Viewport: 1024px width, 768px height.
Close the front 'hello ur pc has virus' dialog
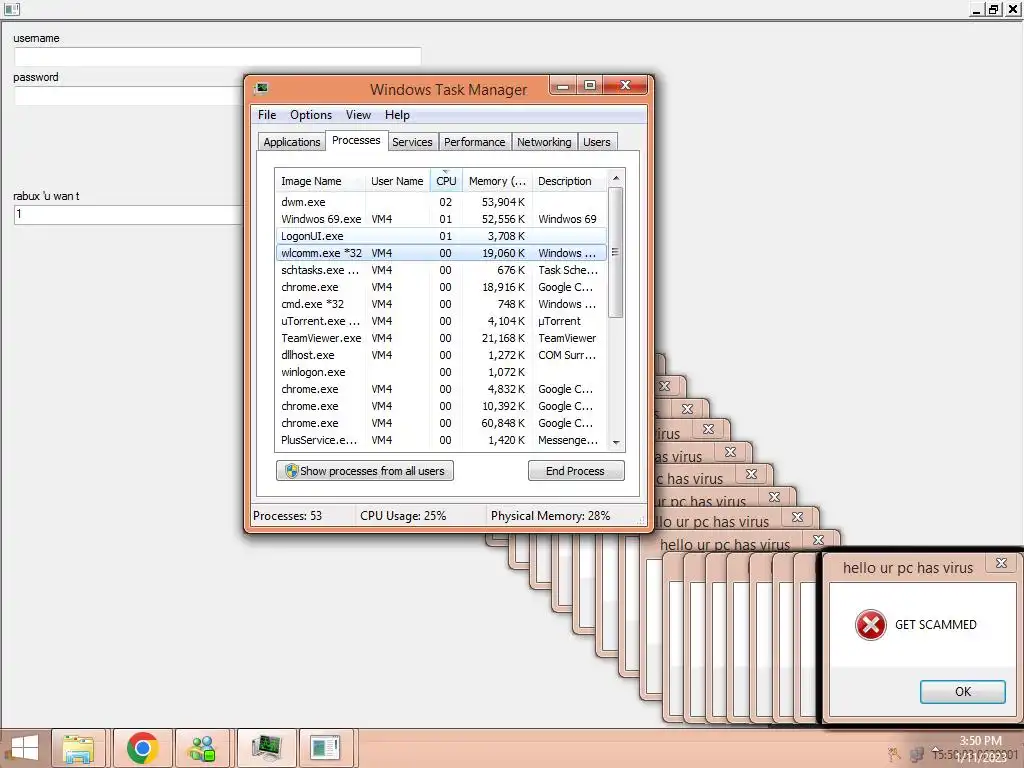coord(1001,563)
